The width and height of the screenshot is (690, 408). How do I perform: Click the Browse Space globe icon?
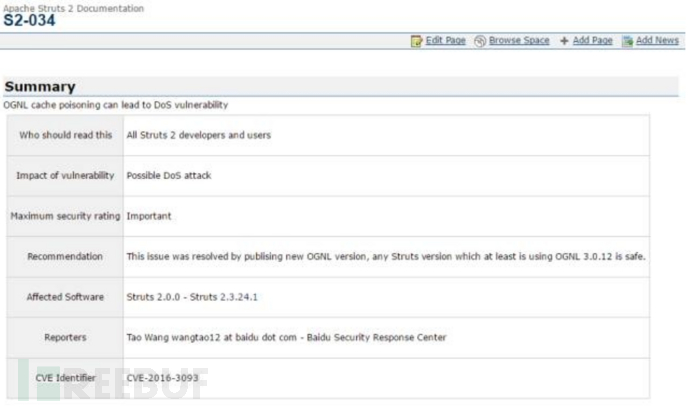click(480, 41)
